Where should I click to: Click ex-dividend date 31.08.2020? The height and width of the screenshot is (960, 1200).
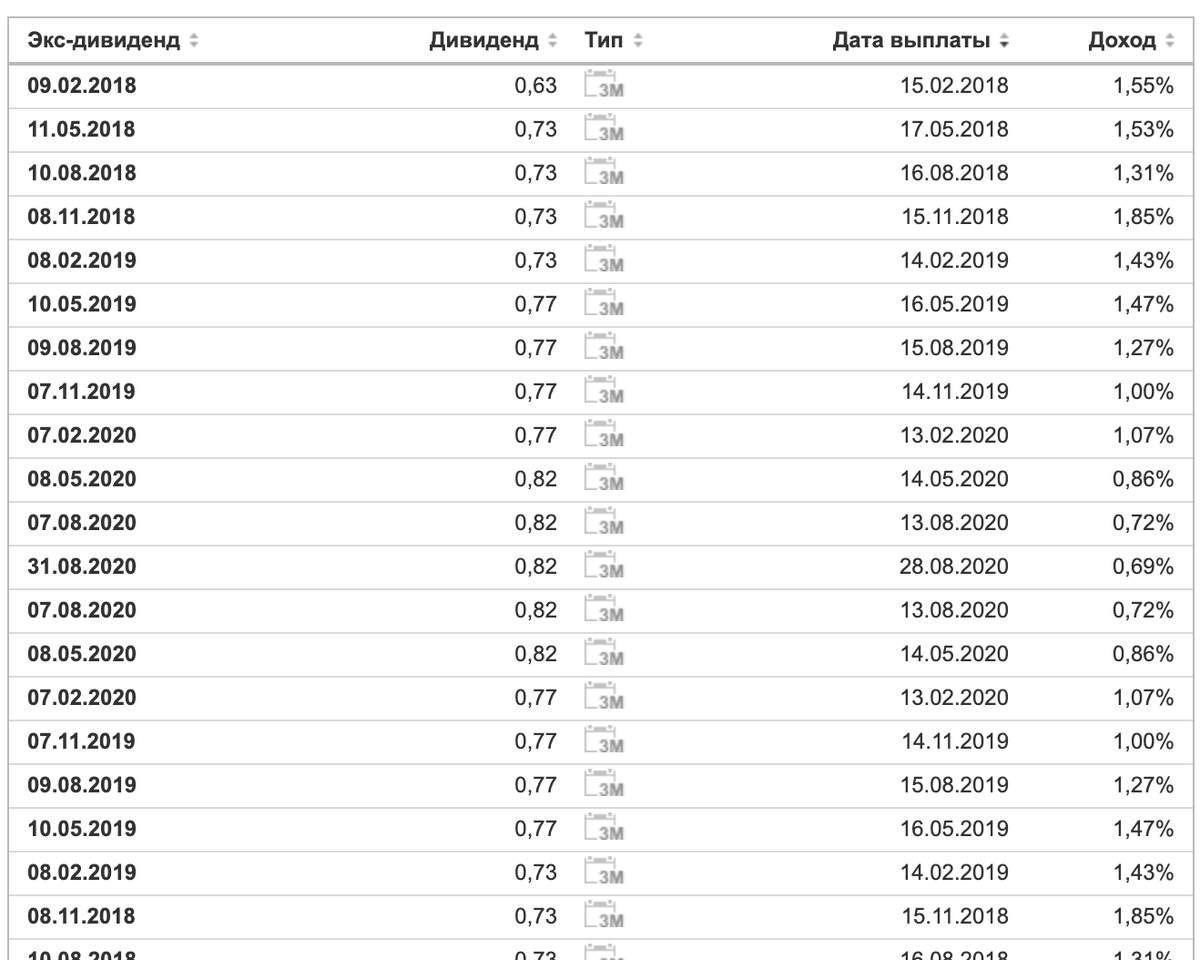82,567
